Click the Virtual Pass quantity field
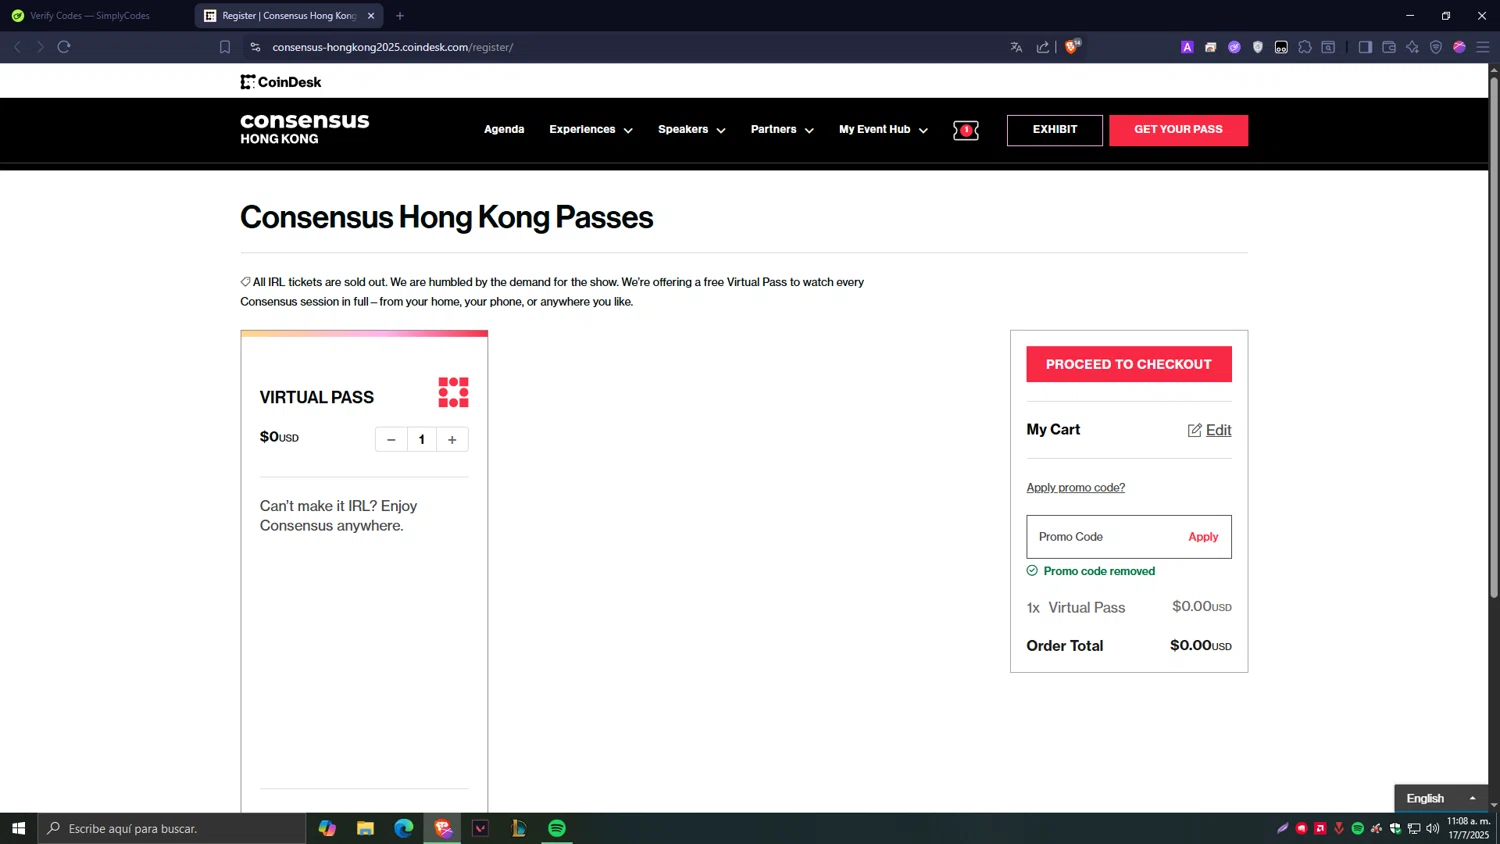Viewport: 1500px width, 844px height. point(422,440)
